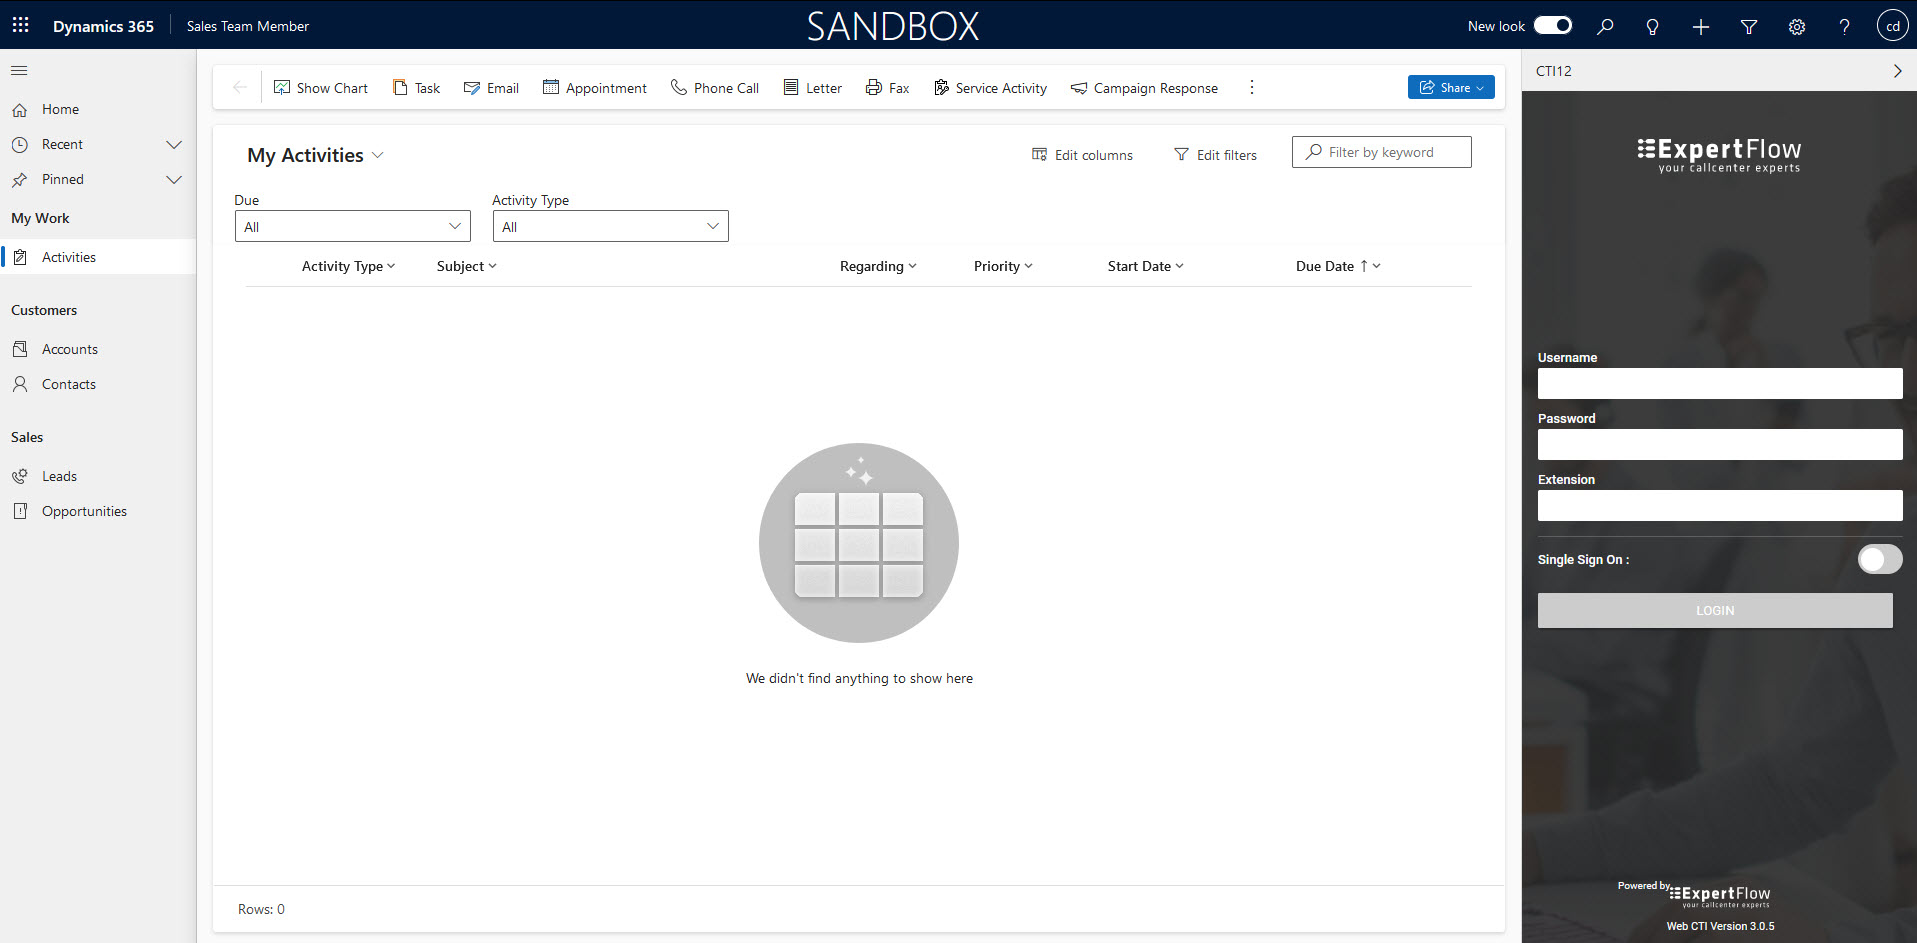The height and width of the screenshot is (943, 1917).
Task: Click the Username input field
Action: point(1719,384)
